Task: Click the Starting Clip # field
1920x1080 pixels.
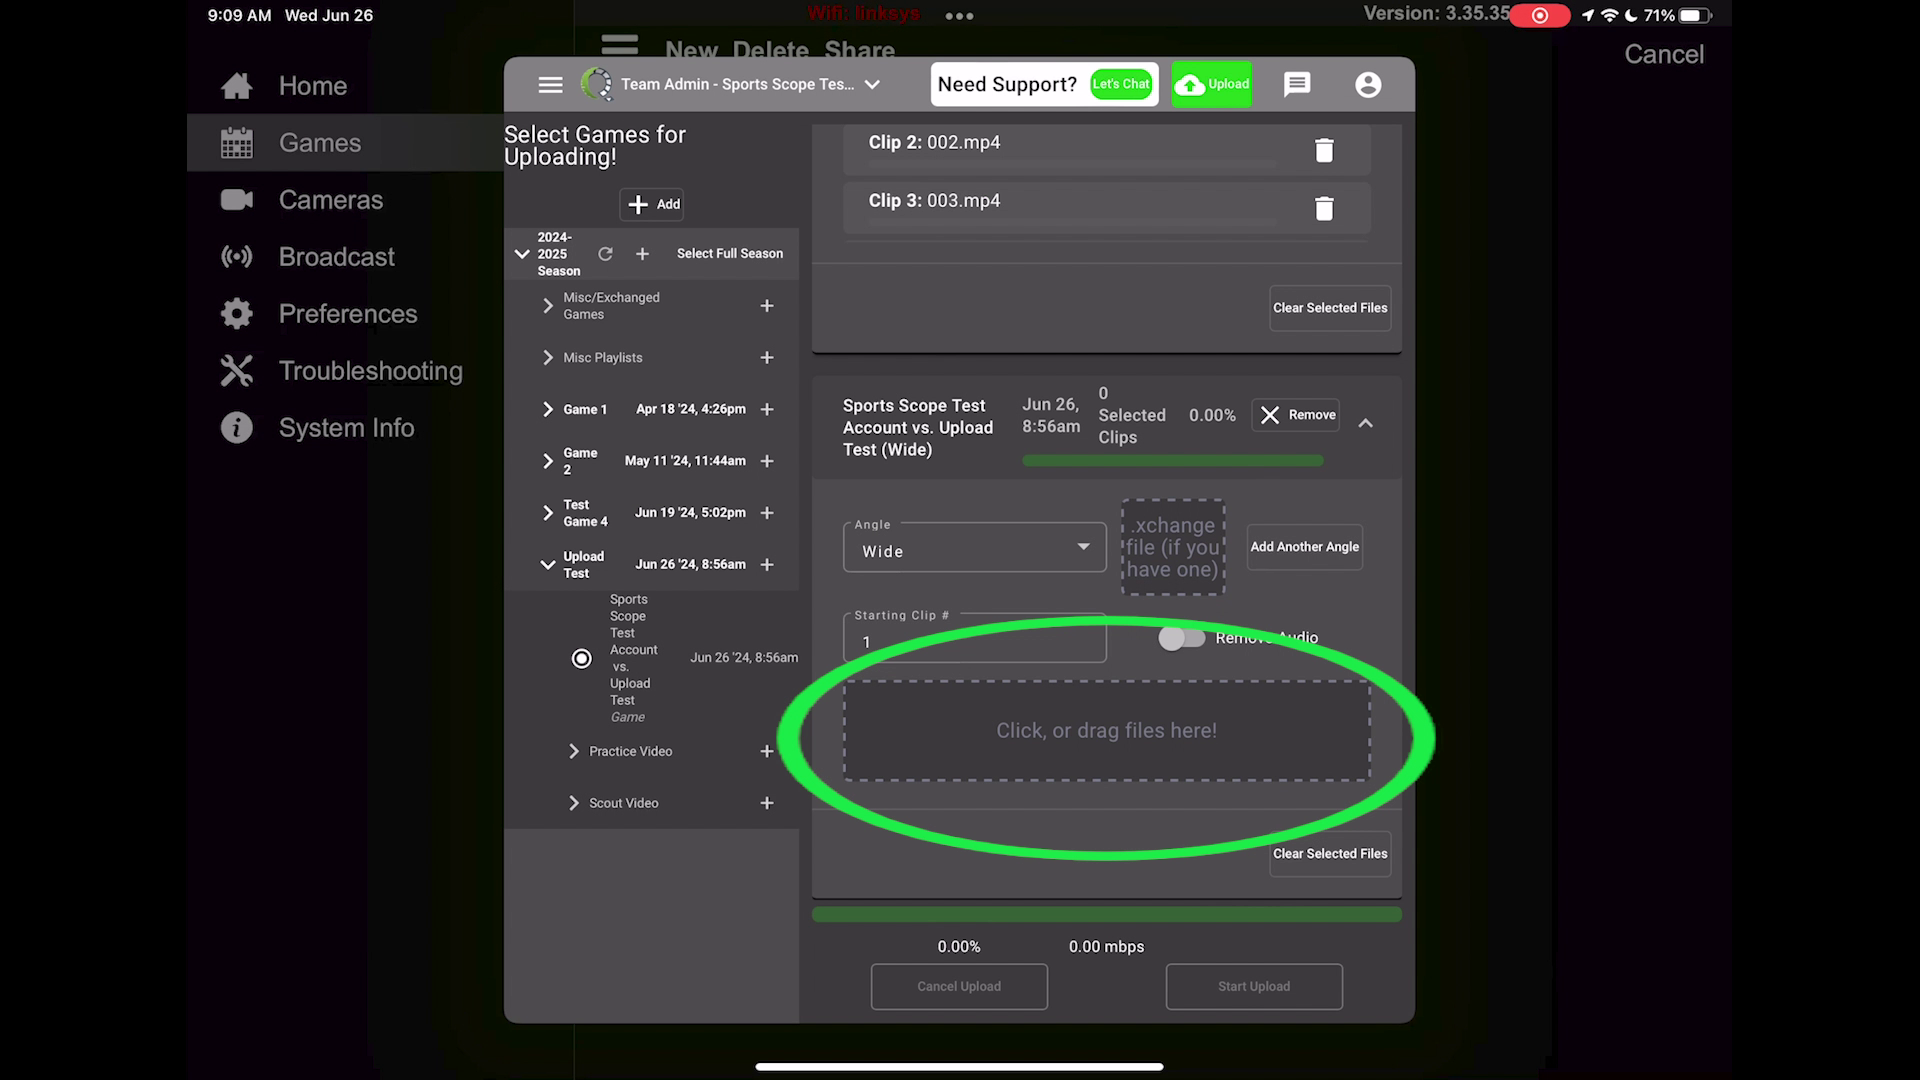Action: click(x=975, y=638)
